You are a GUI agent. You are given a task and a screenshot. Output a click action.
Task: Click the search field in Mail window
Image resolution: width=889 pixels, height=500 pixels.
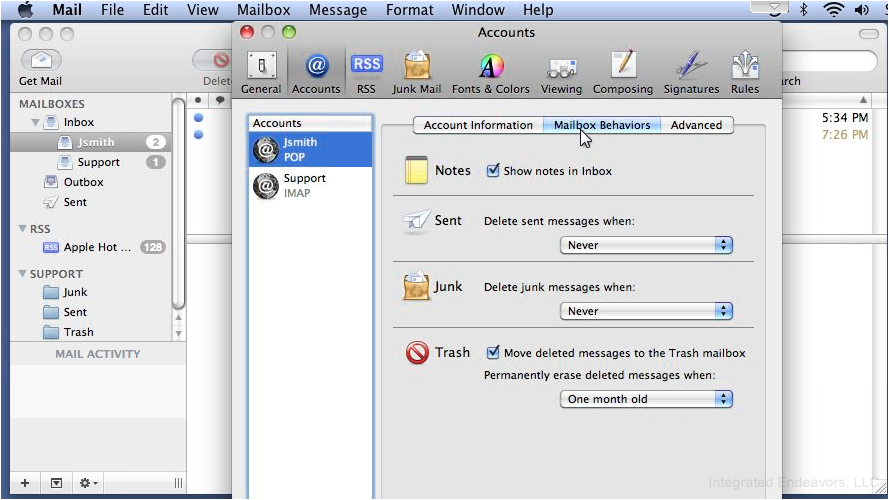click(x=829, y=61)
